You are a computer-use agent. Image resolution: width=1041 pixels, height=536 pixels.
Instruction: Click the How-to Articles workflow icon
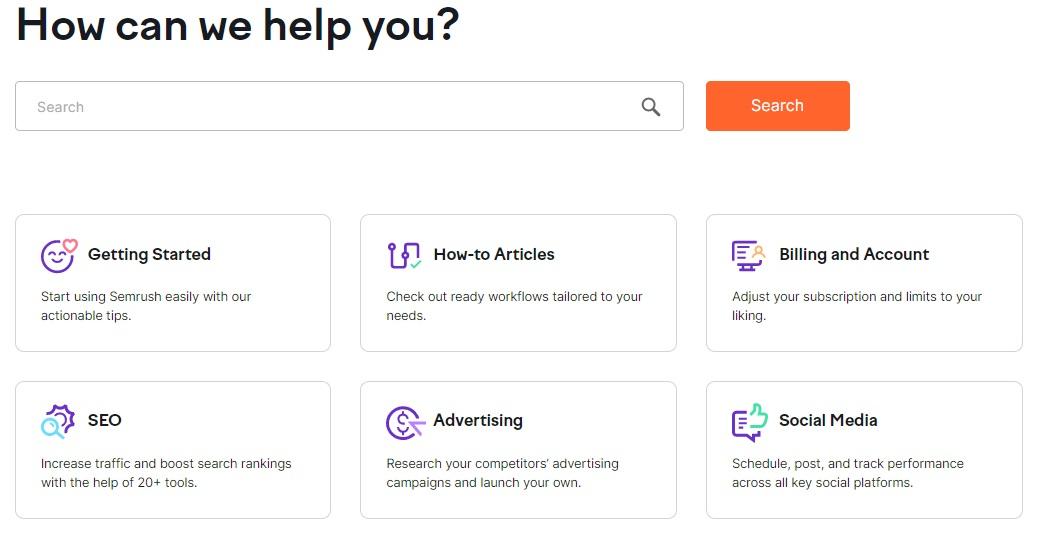click(x=404, y=255)
